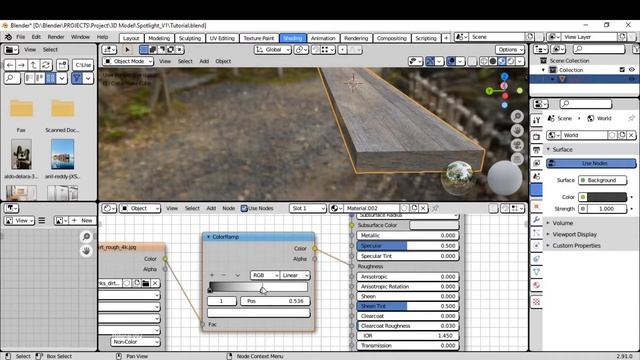Open Slot 1 material slot dropdown
The image size is (640, 360).
coord(308,208)
